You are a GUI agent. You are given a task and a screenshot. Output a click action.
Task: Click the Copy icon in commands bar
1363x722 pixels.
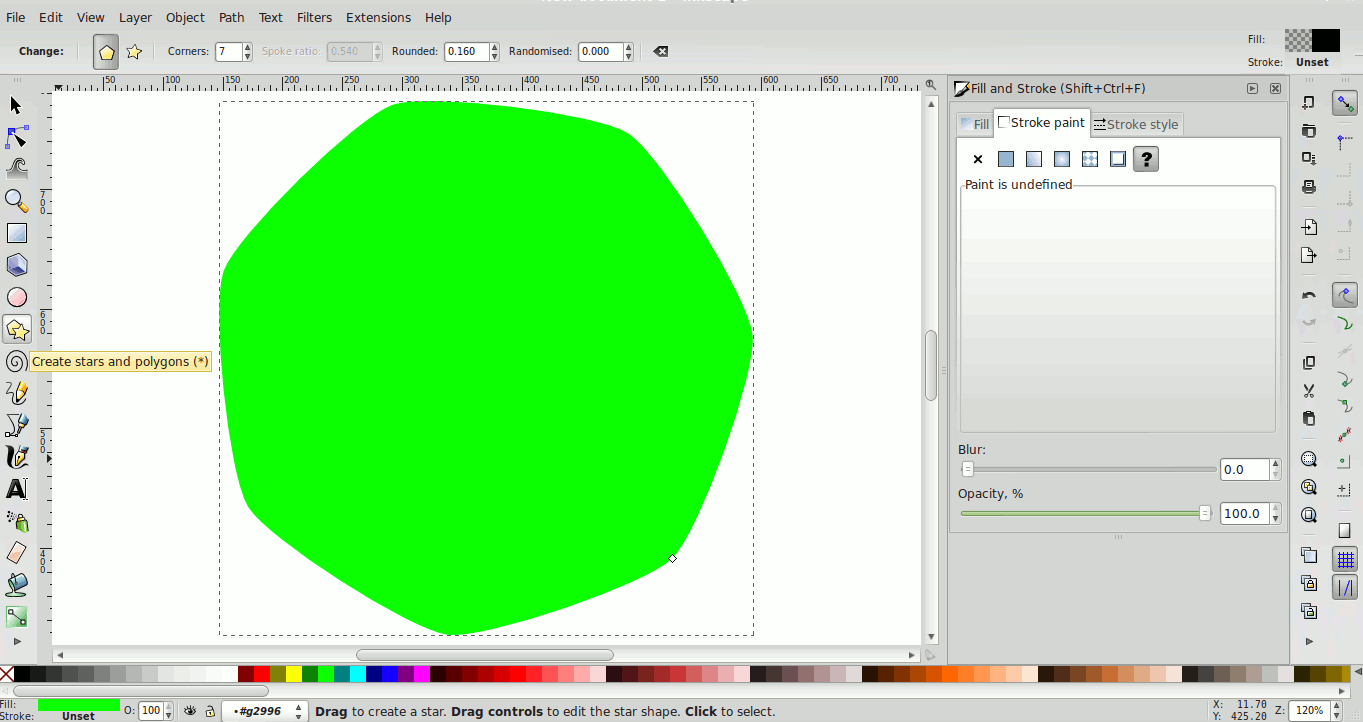coord(1309,363)
